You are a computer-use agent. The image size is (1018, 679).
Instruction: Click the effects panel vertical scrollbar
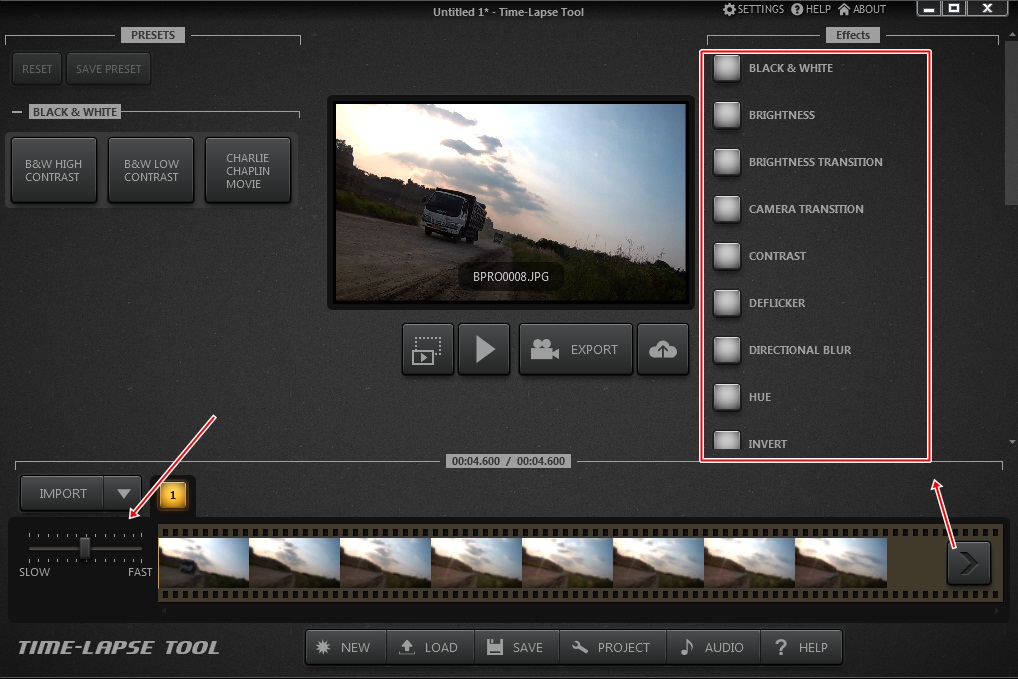click(1012, 123)
